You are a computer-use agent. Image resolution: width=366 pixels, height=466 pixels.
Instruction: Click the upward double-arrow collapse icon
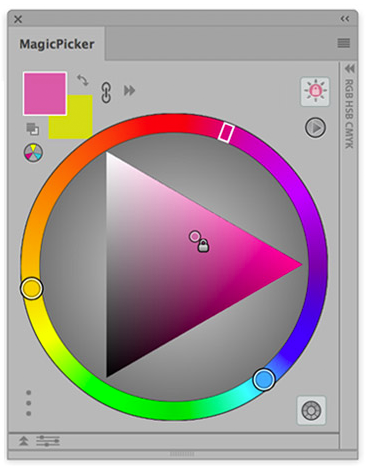click(23, 441)
